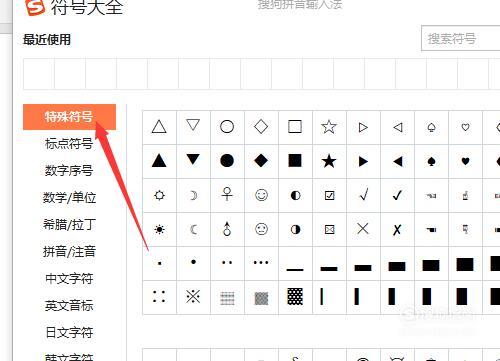Pick the solid black diamond symbol
This screenshot has height=361, width=500.
261,161
